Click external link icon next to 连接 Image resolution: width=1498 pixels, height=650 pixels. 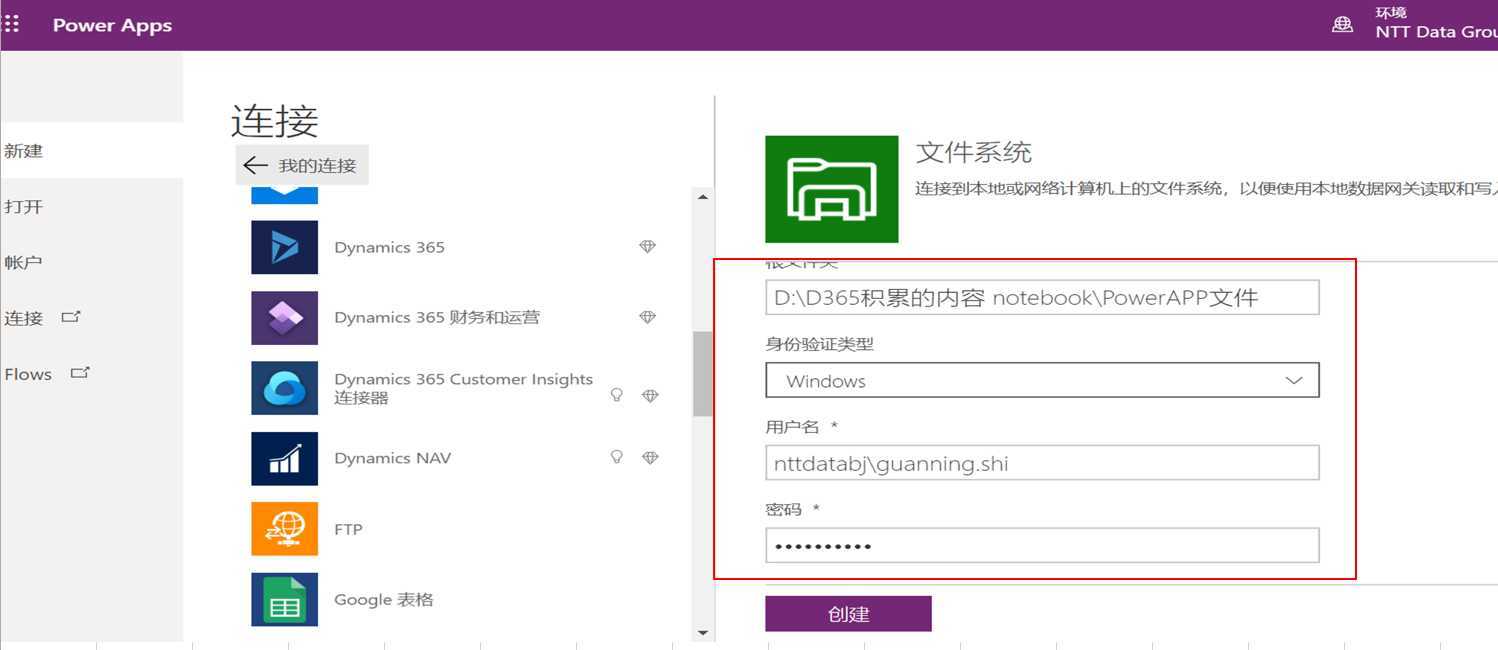coord(70,317)
